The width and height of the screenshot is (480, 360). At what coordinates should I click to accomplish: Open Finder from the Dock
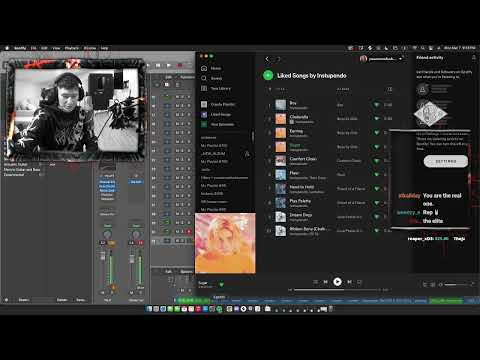(149, 309)
